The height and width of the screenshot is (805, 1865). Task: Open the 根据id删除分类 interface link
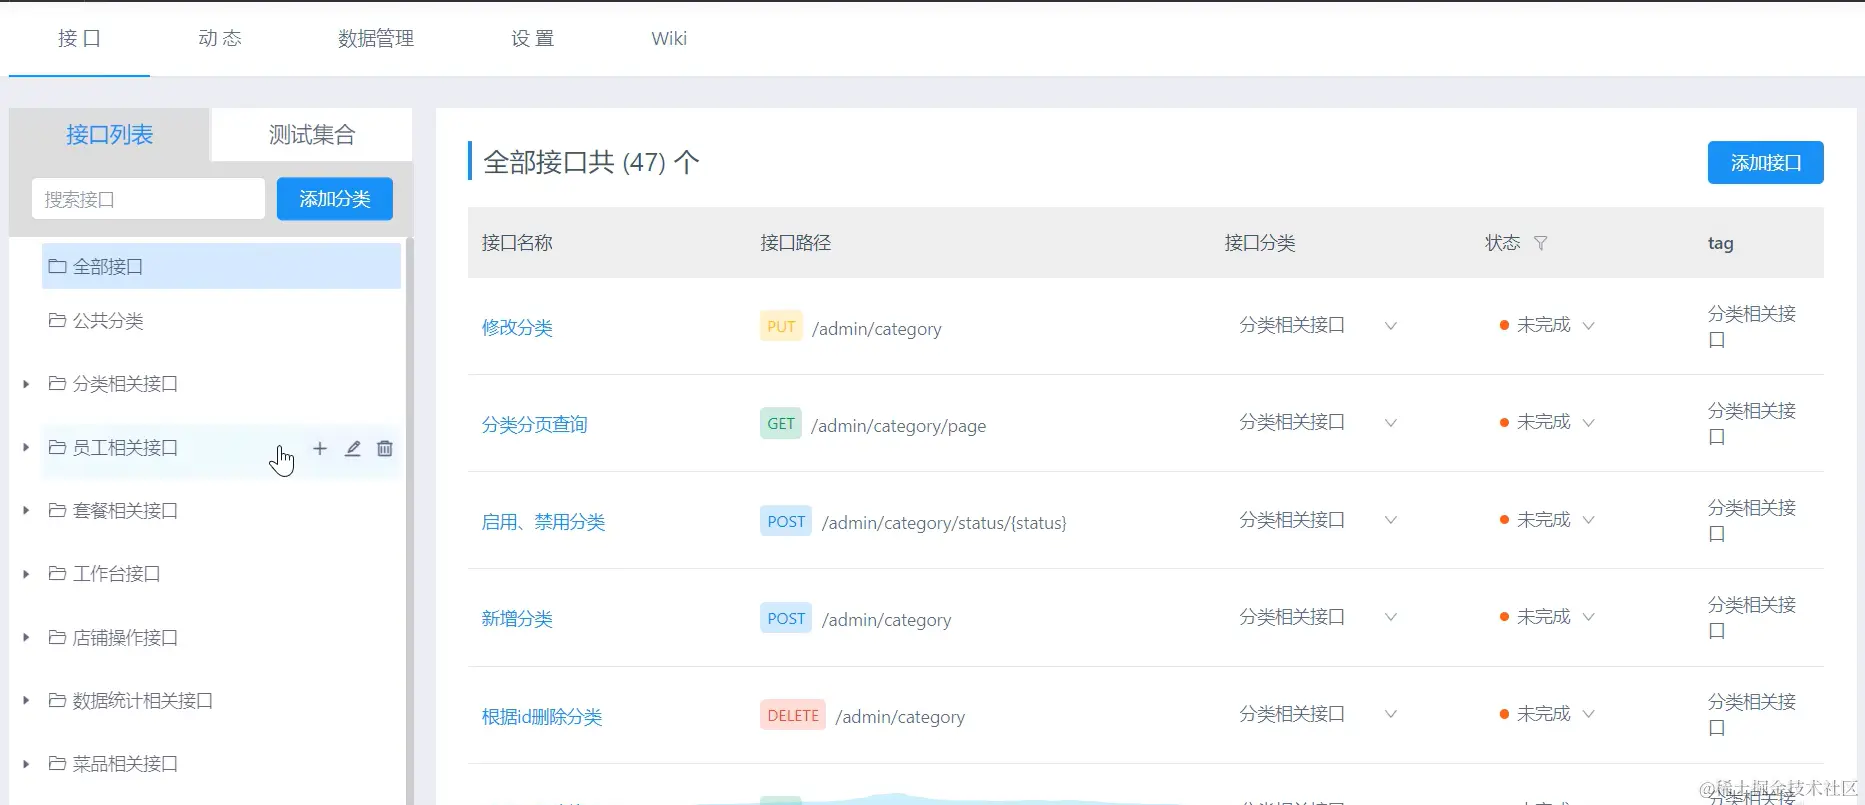542,717
